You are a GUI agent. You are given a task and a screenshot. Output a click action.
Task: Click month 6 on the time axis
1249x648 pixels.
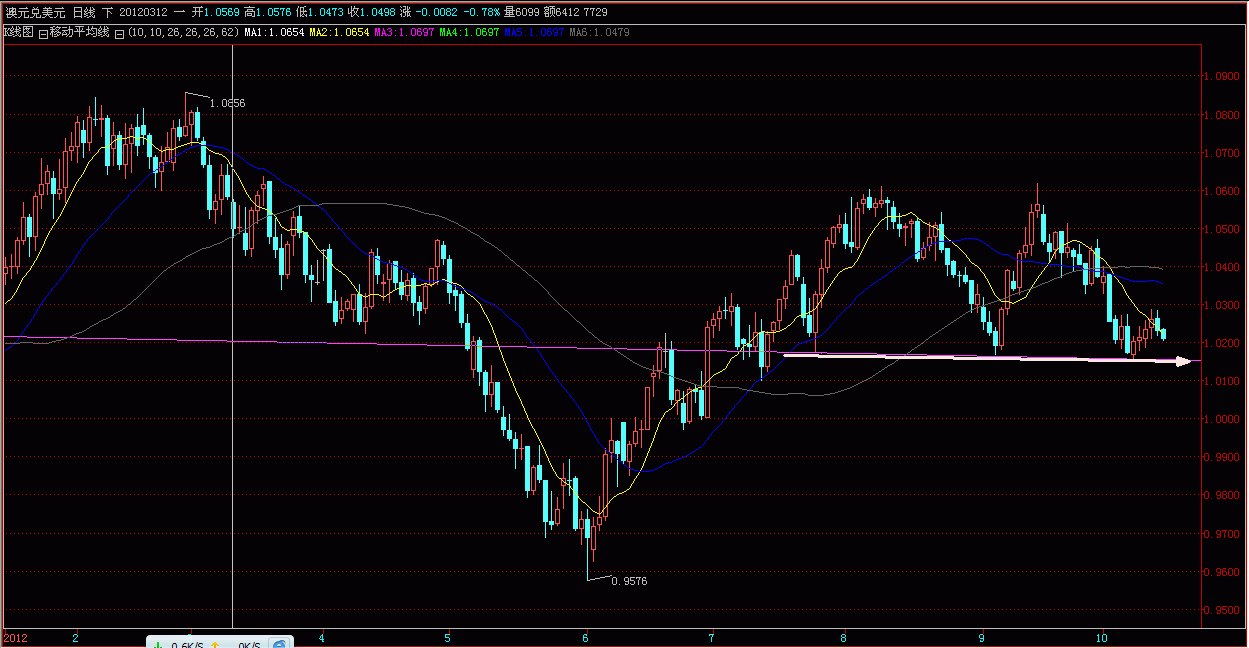pos(584,637)
